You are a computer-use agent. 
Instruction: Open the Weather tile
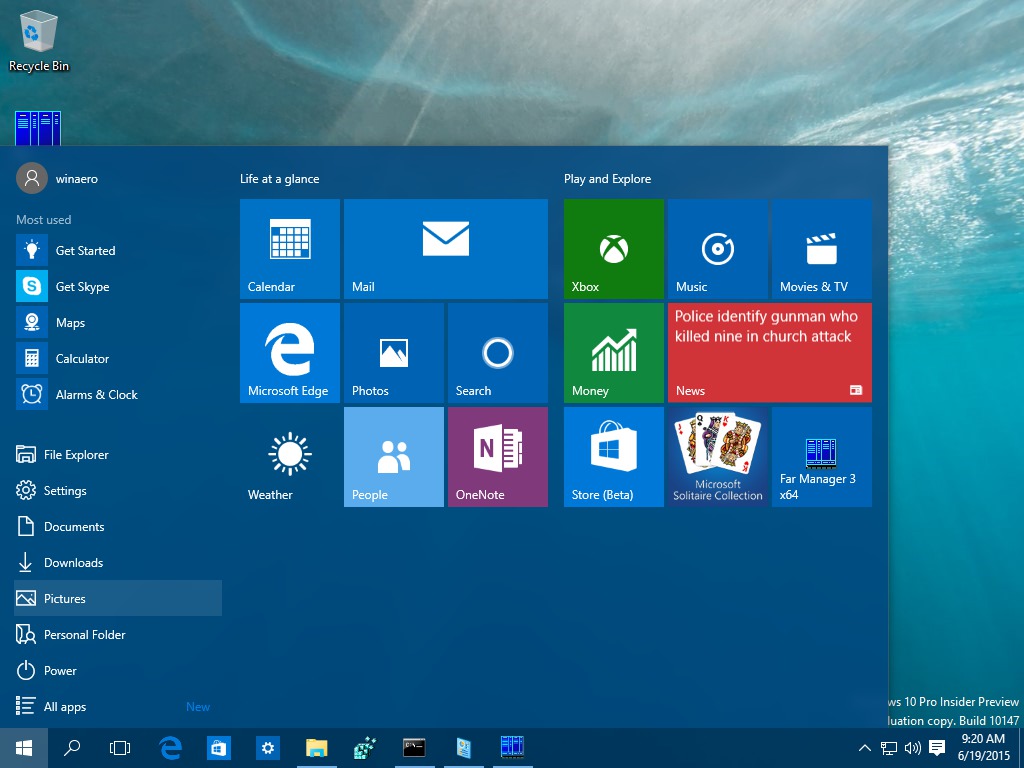(x=289, y=456)
